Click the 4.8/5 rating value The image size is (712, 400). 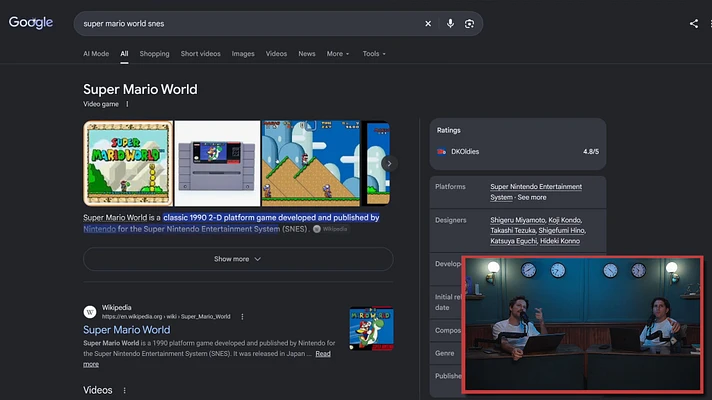tap(591, 152)
